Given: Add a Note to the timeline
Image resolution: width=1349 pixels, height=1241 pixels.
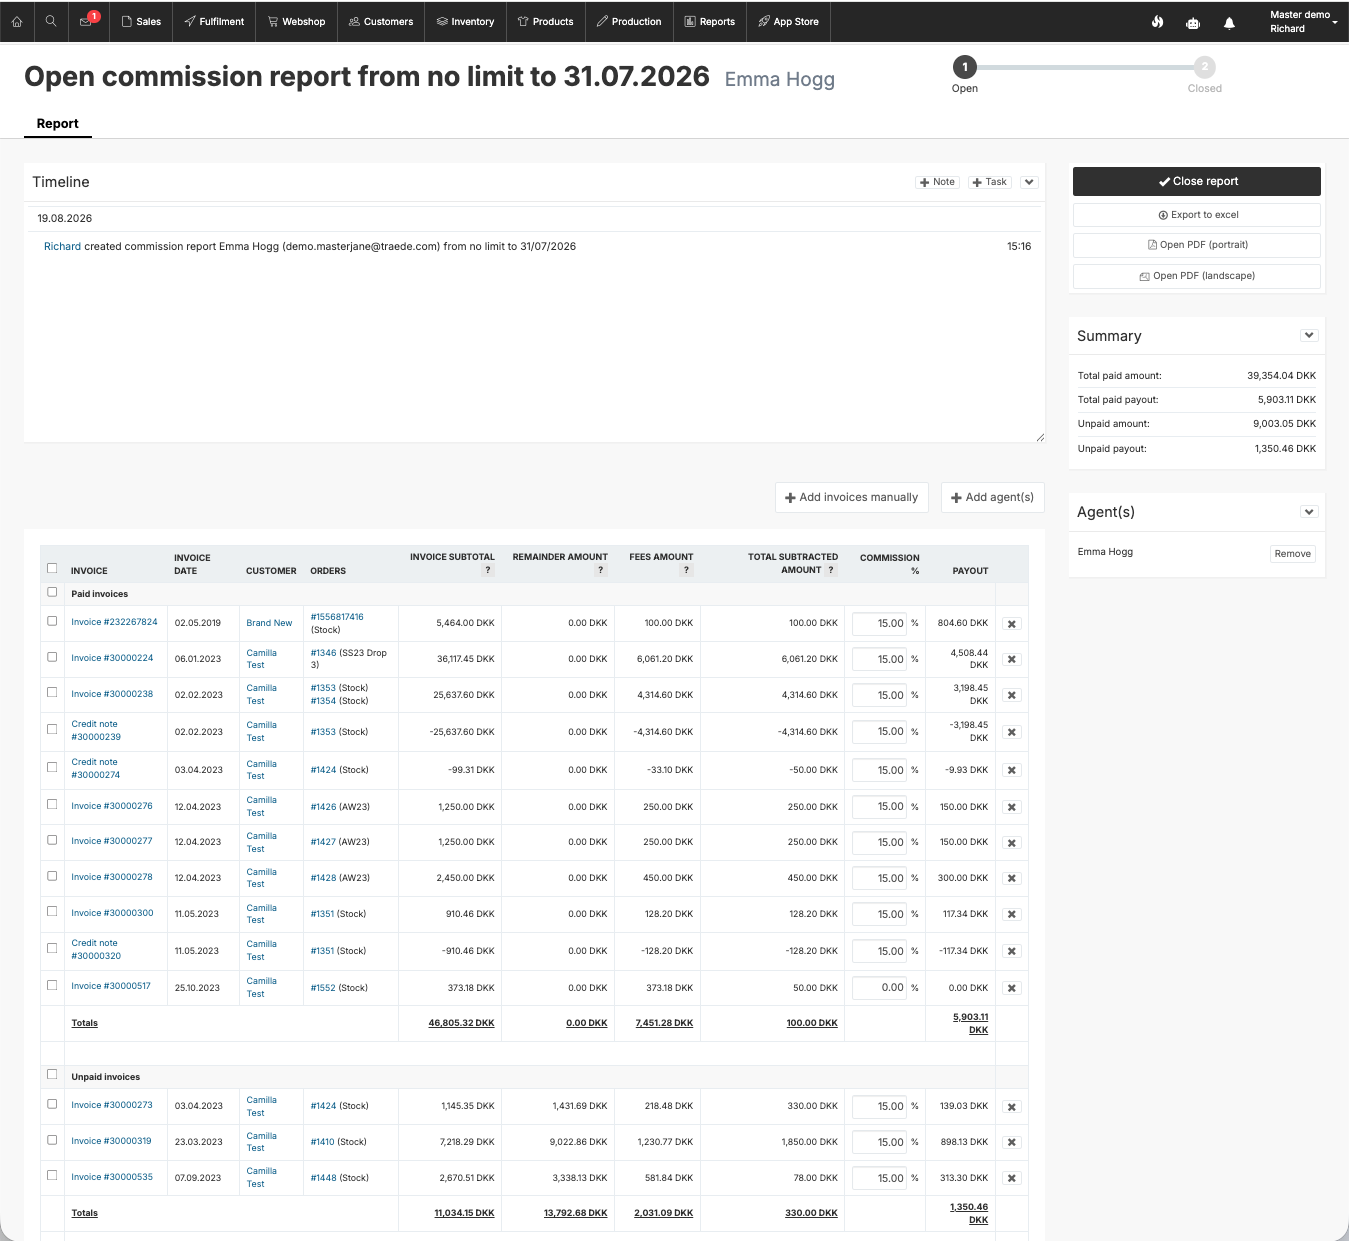Looking at the screenshot, I should [938, 182].
